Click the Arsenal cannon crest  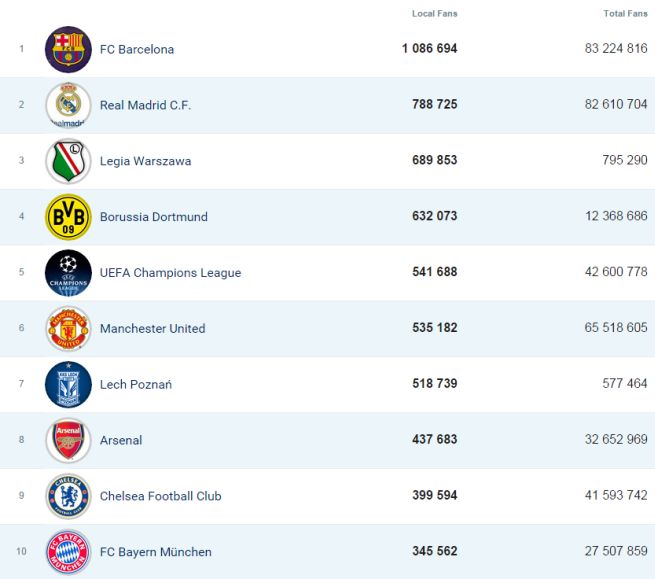point(68,440)
